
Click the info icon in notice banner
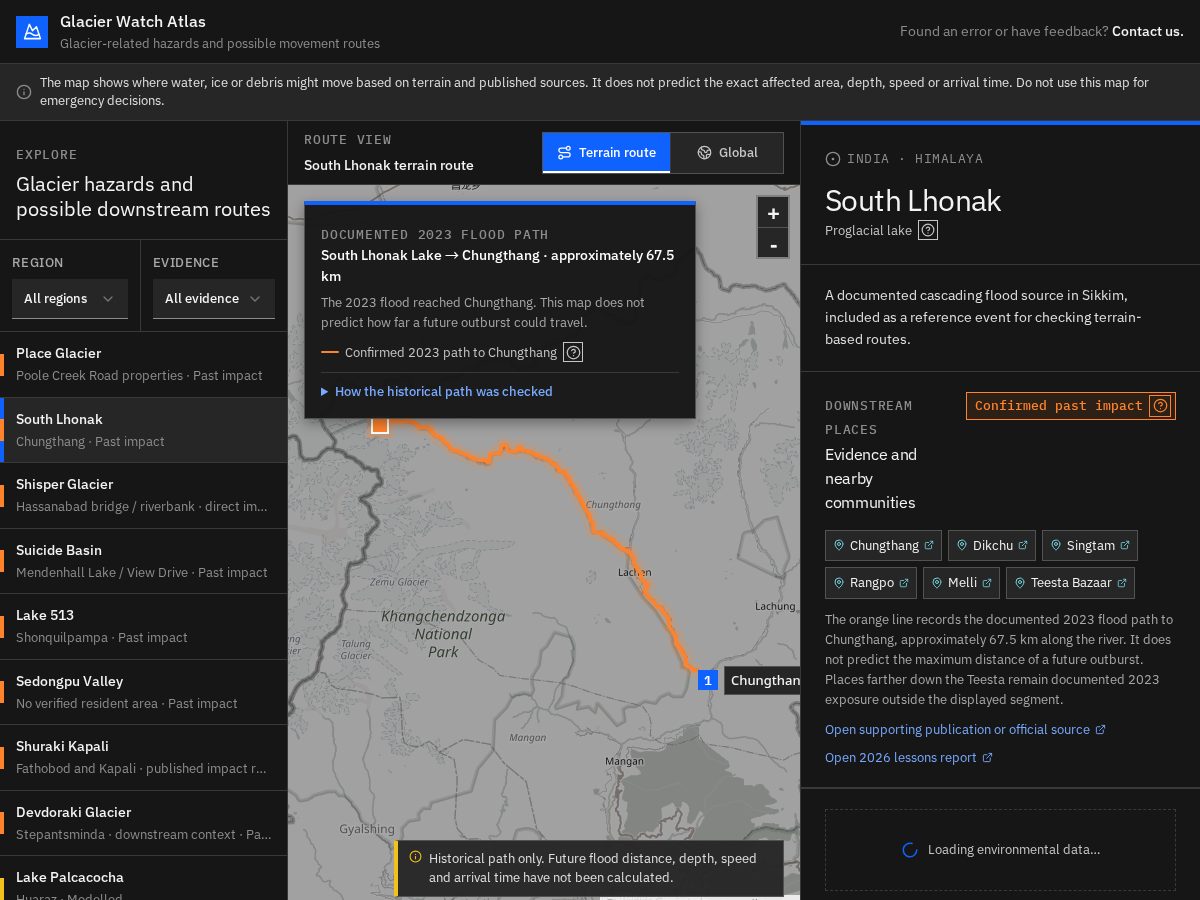tap(24, 92)
